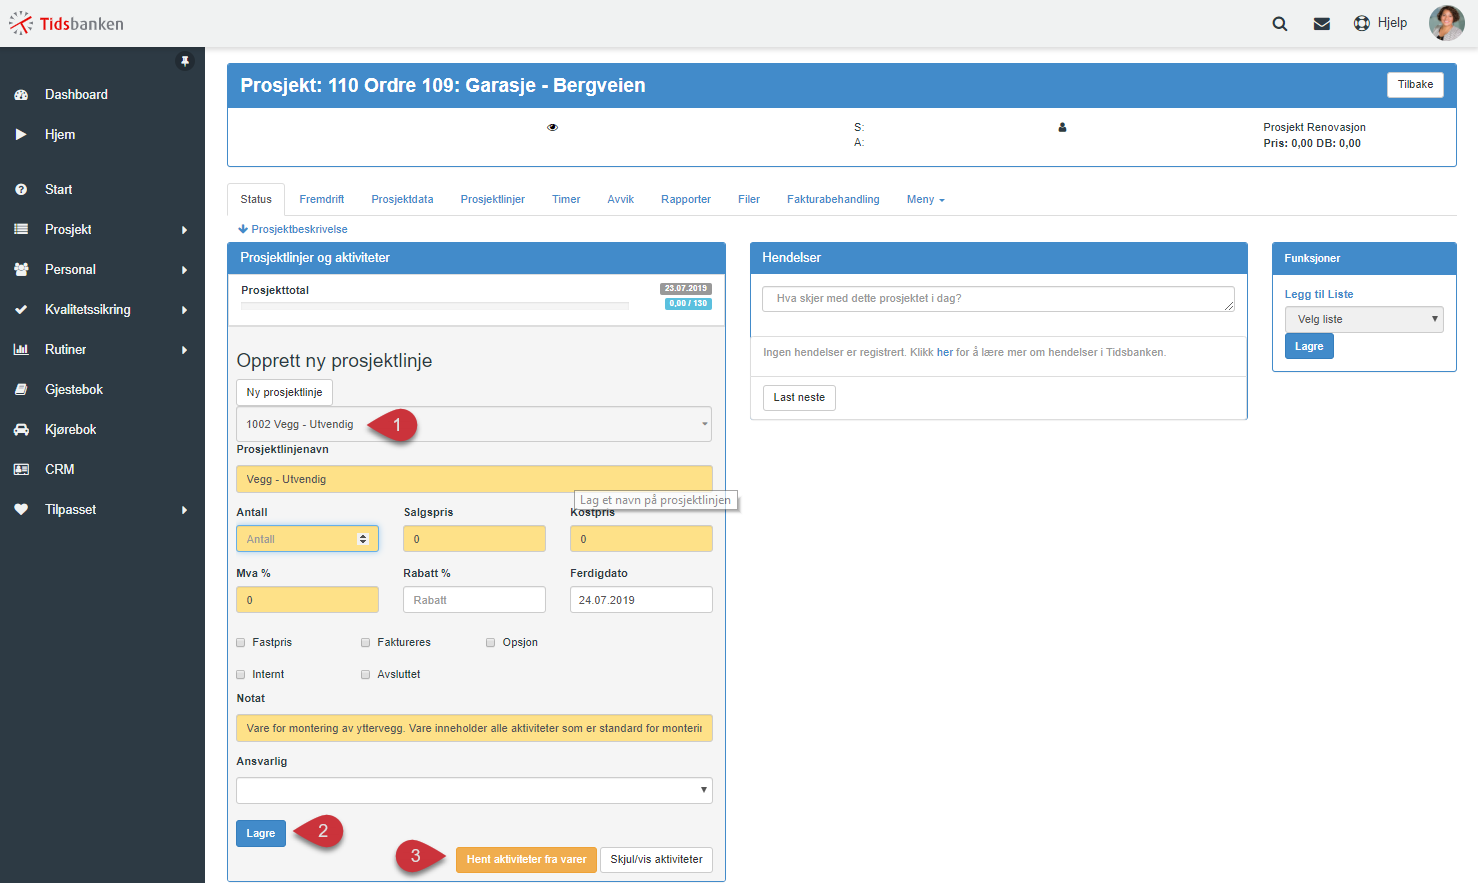Switch to the Timer tab
The width and height of the screenshot is (1478, 883).
566,199
